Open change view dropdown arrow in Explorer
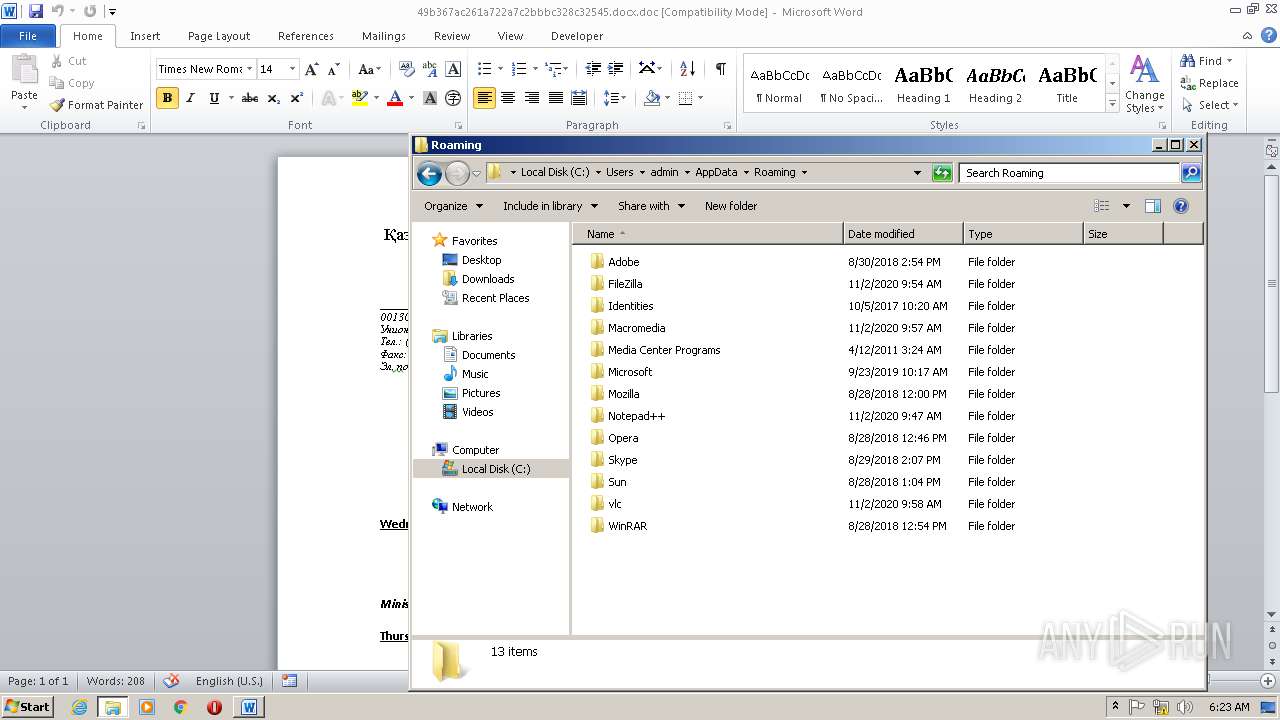Screen dimensions: 1280x720 pyautogui.click(x=1126, y=206)
